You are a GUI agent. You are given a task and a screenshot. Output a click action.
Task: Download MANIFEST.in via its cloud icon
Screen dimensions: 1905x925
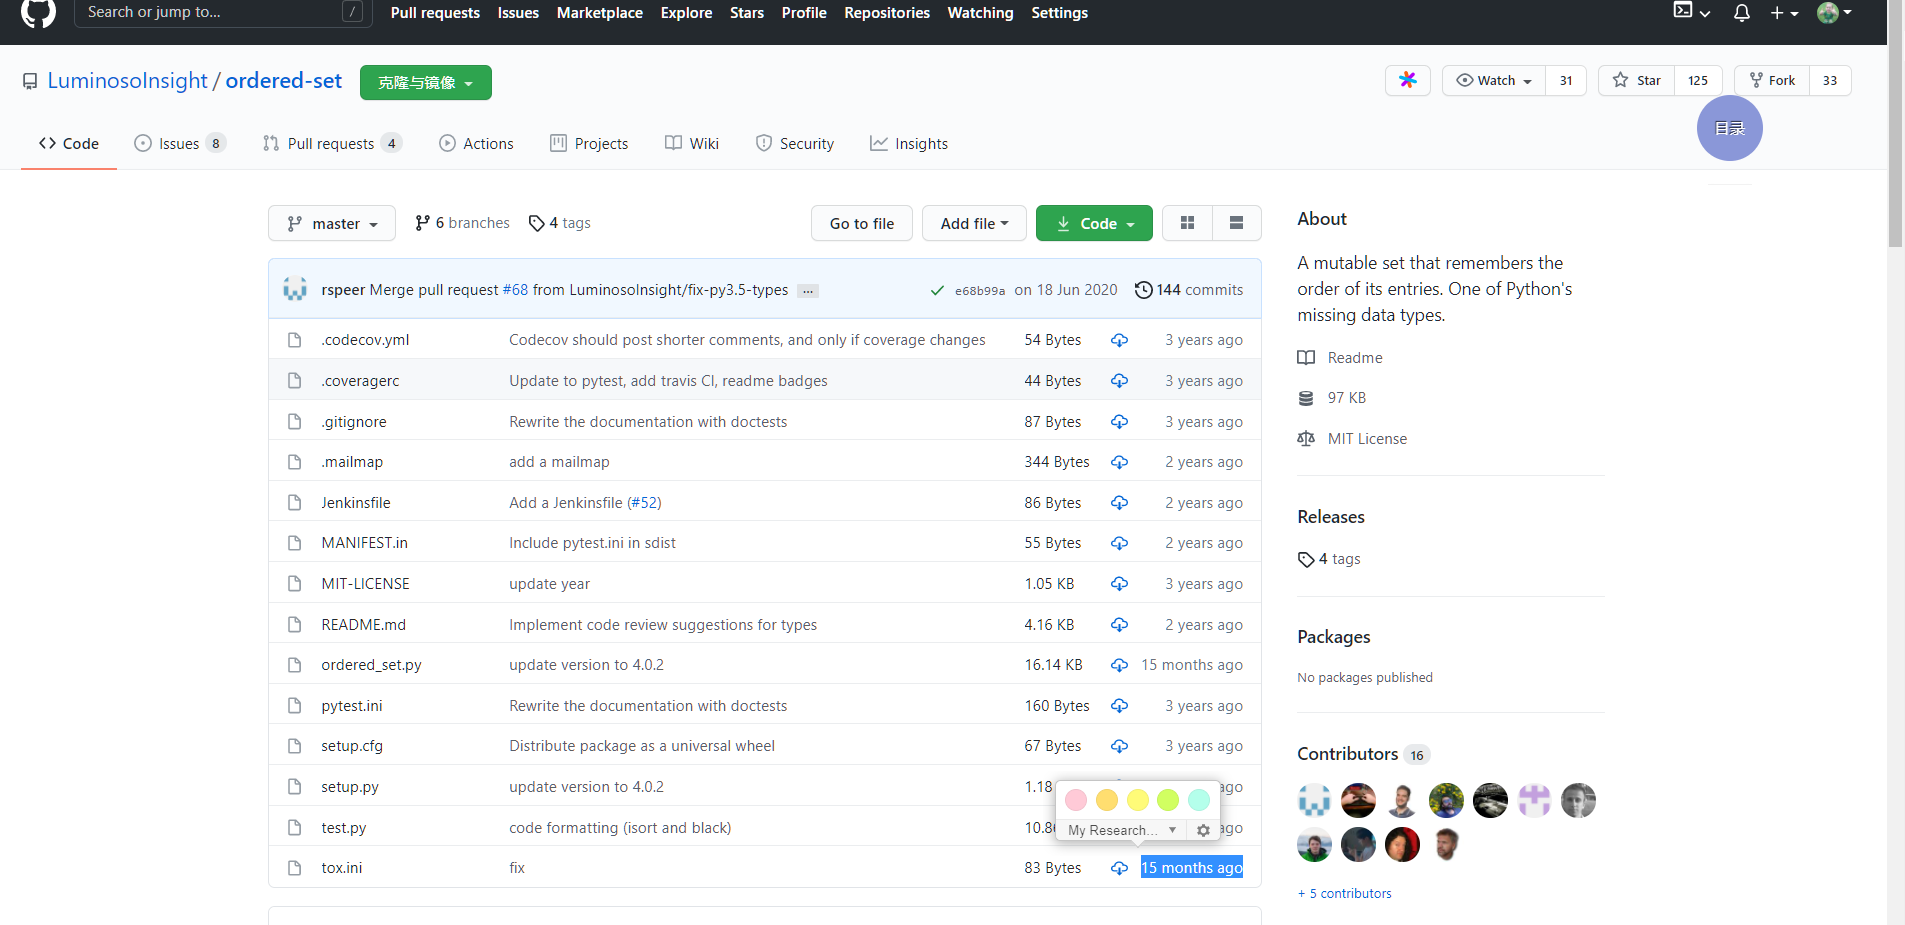(x=1119, y=543)
